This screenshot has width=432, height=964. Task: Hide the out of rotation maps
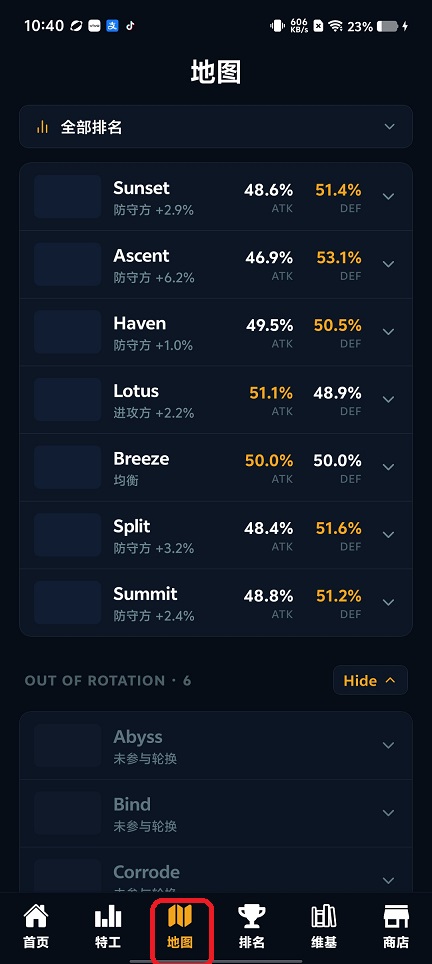(x=370, y=680)
